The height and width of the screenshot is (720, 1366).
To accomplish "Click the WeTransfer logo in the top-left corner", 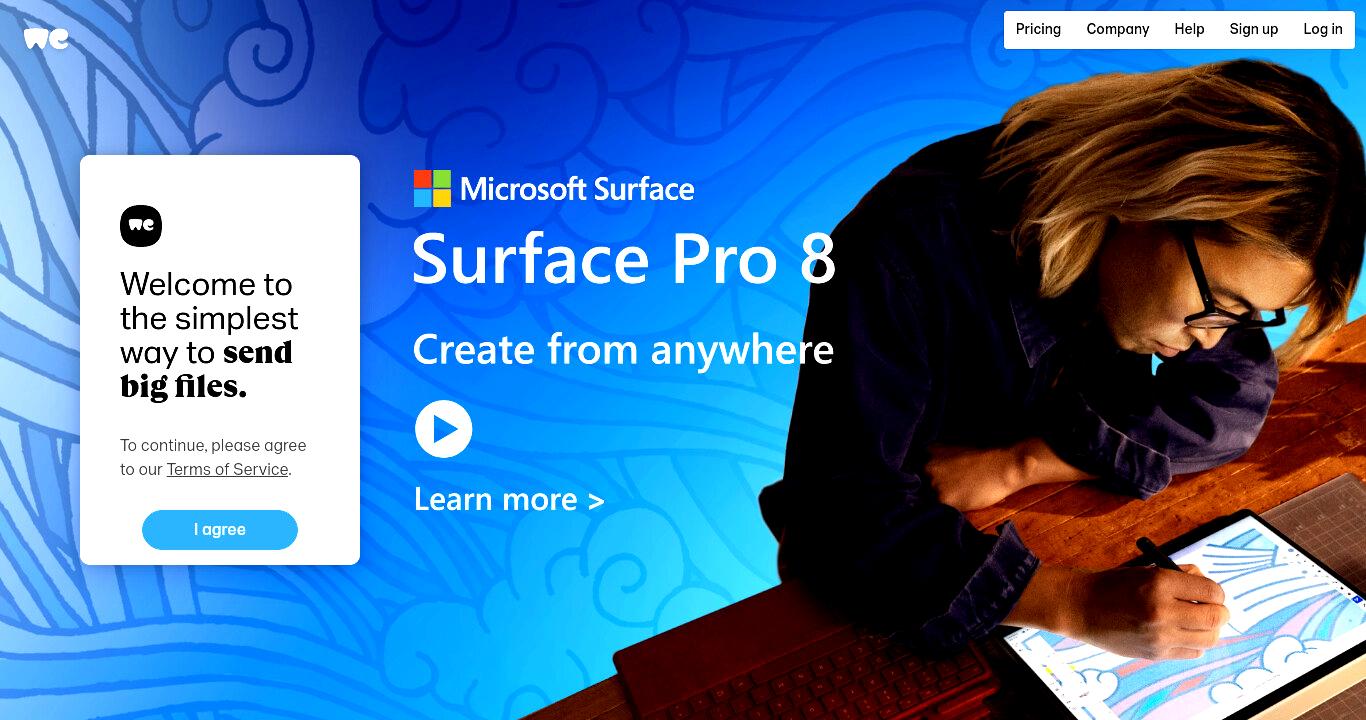I will coord(46,39).
